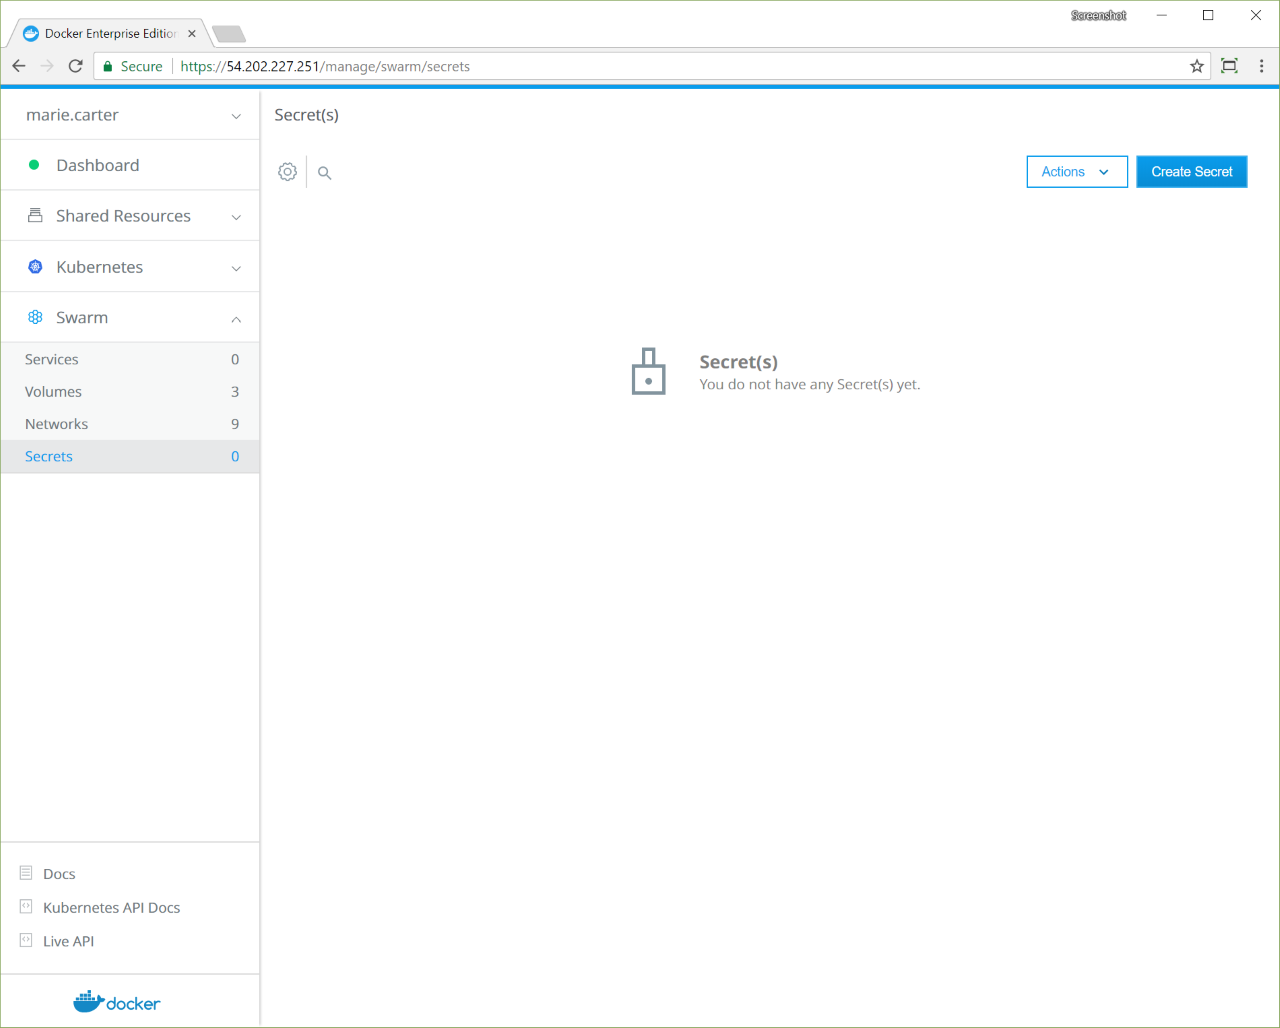Open Services under Swarm
Viewport: 1280px width, 1028px height.
(x=52, y=359)
